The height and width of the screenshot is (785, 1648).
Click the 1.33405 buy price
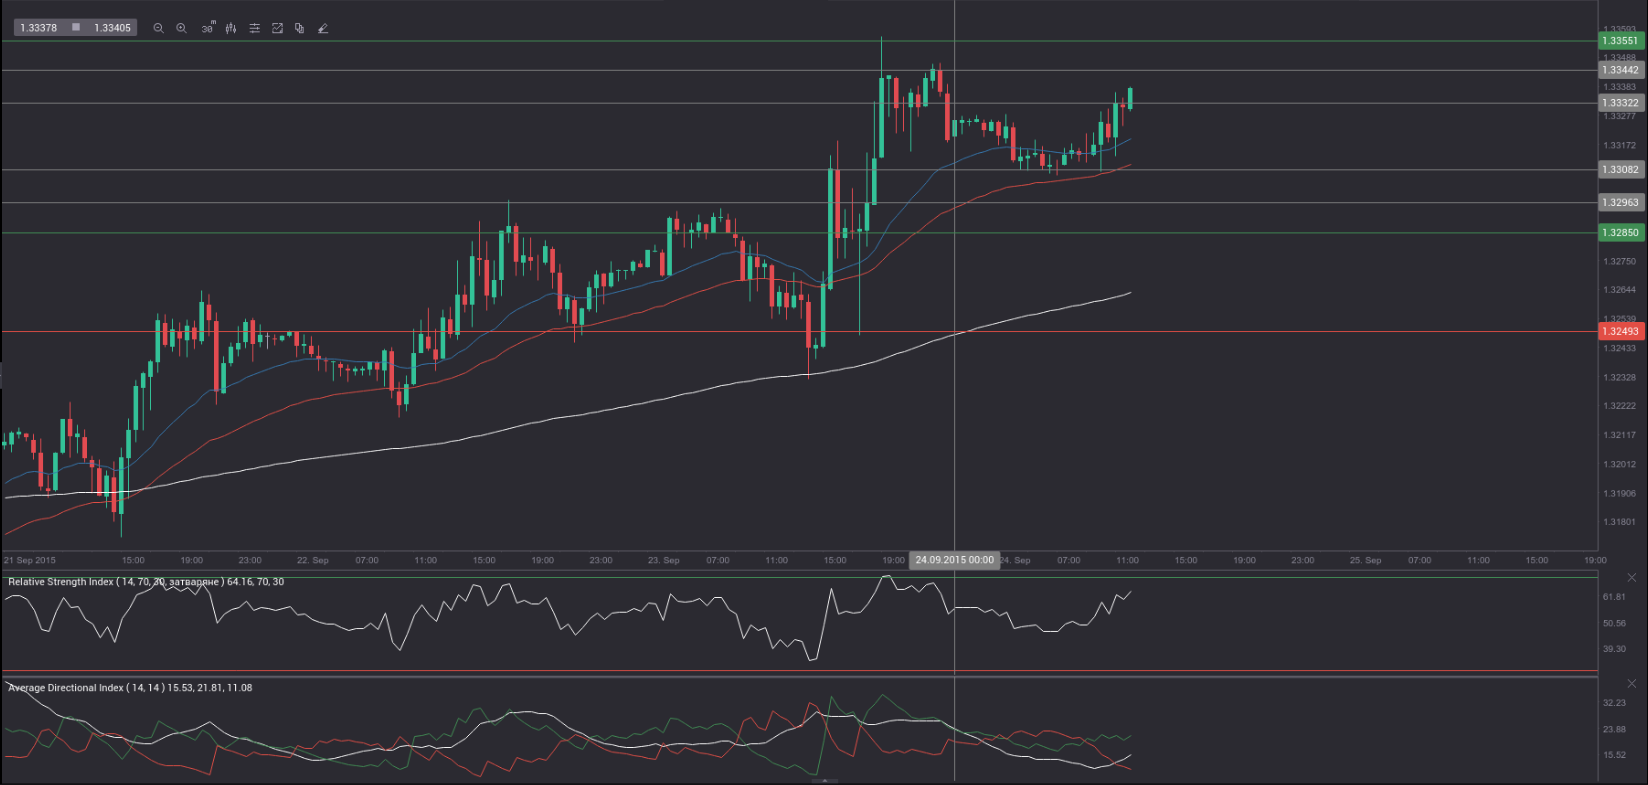[x=112, y=28]
